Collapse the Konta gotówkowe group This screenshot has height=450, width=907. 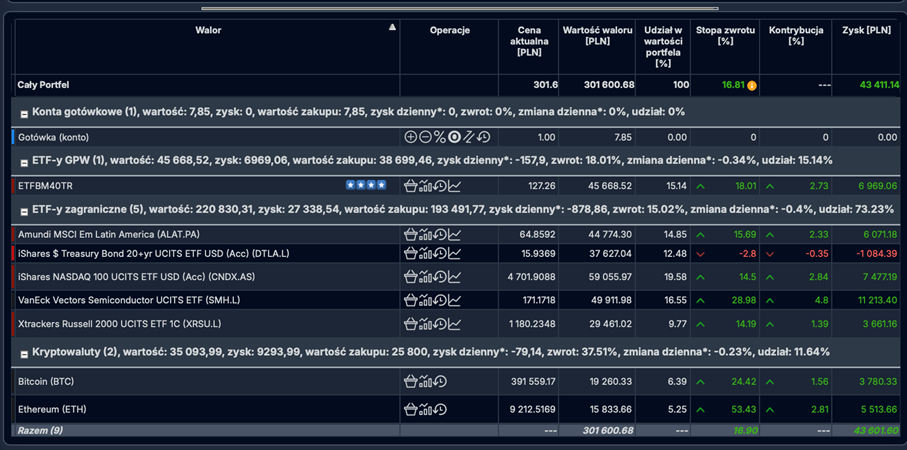point(24,113)
